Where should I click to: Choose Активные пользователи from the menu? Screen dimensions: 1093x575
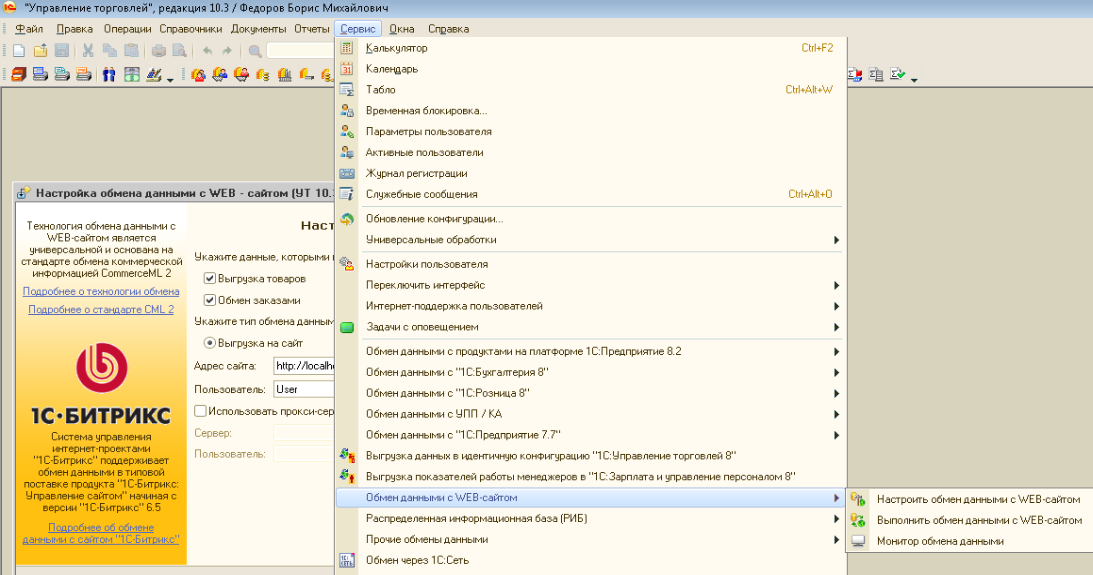[424, 153]
